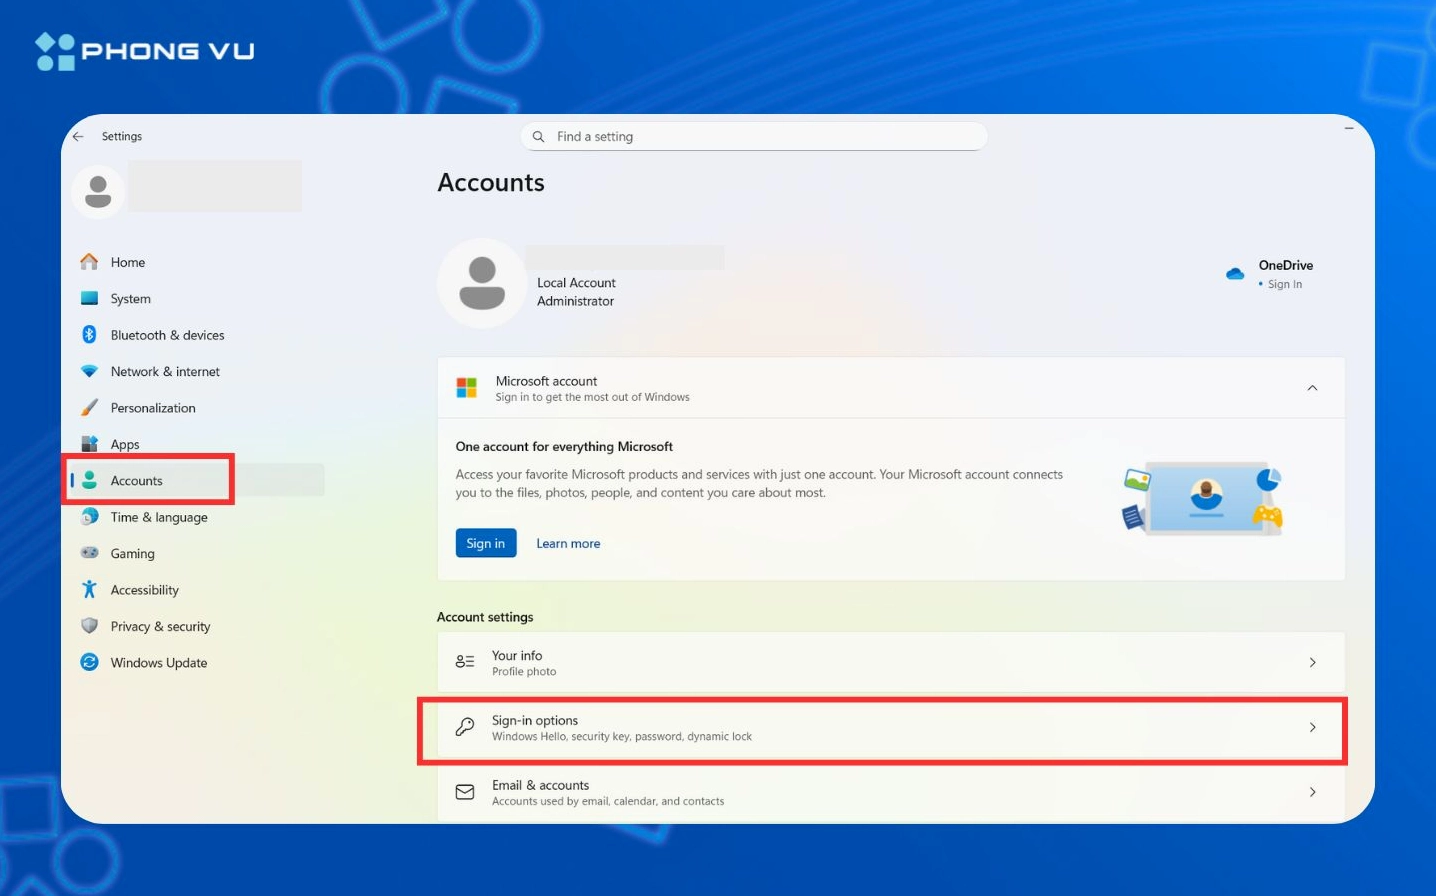This screenshot has height=896, width=1436.
Task: Click the back arrow in Settings
Action: point(78,136)
